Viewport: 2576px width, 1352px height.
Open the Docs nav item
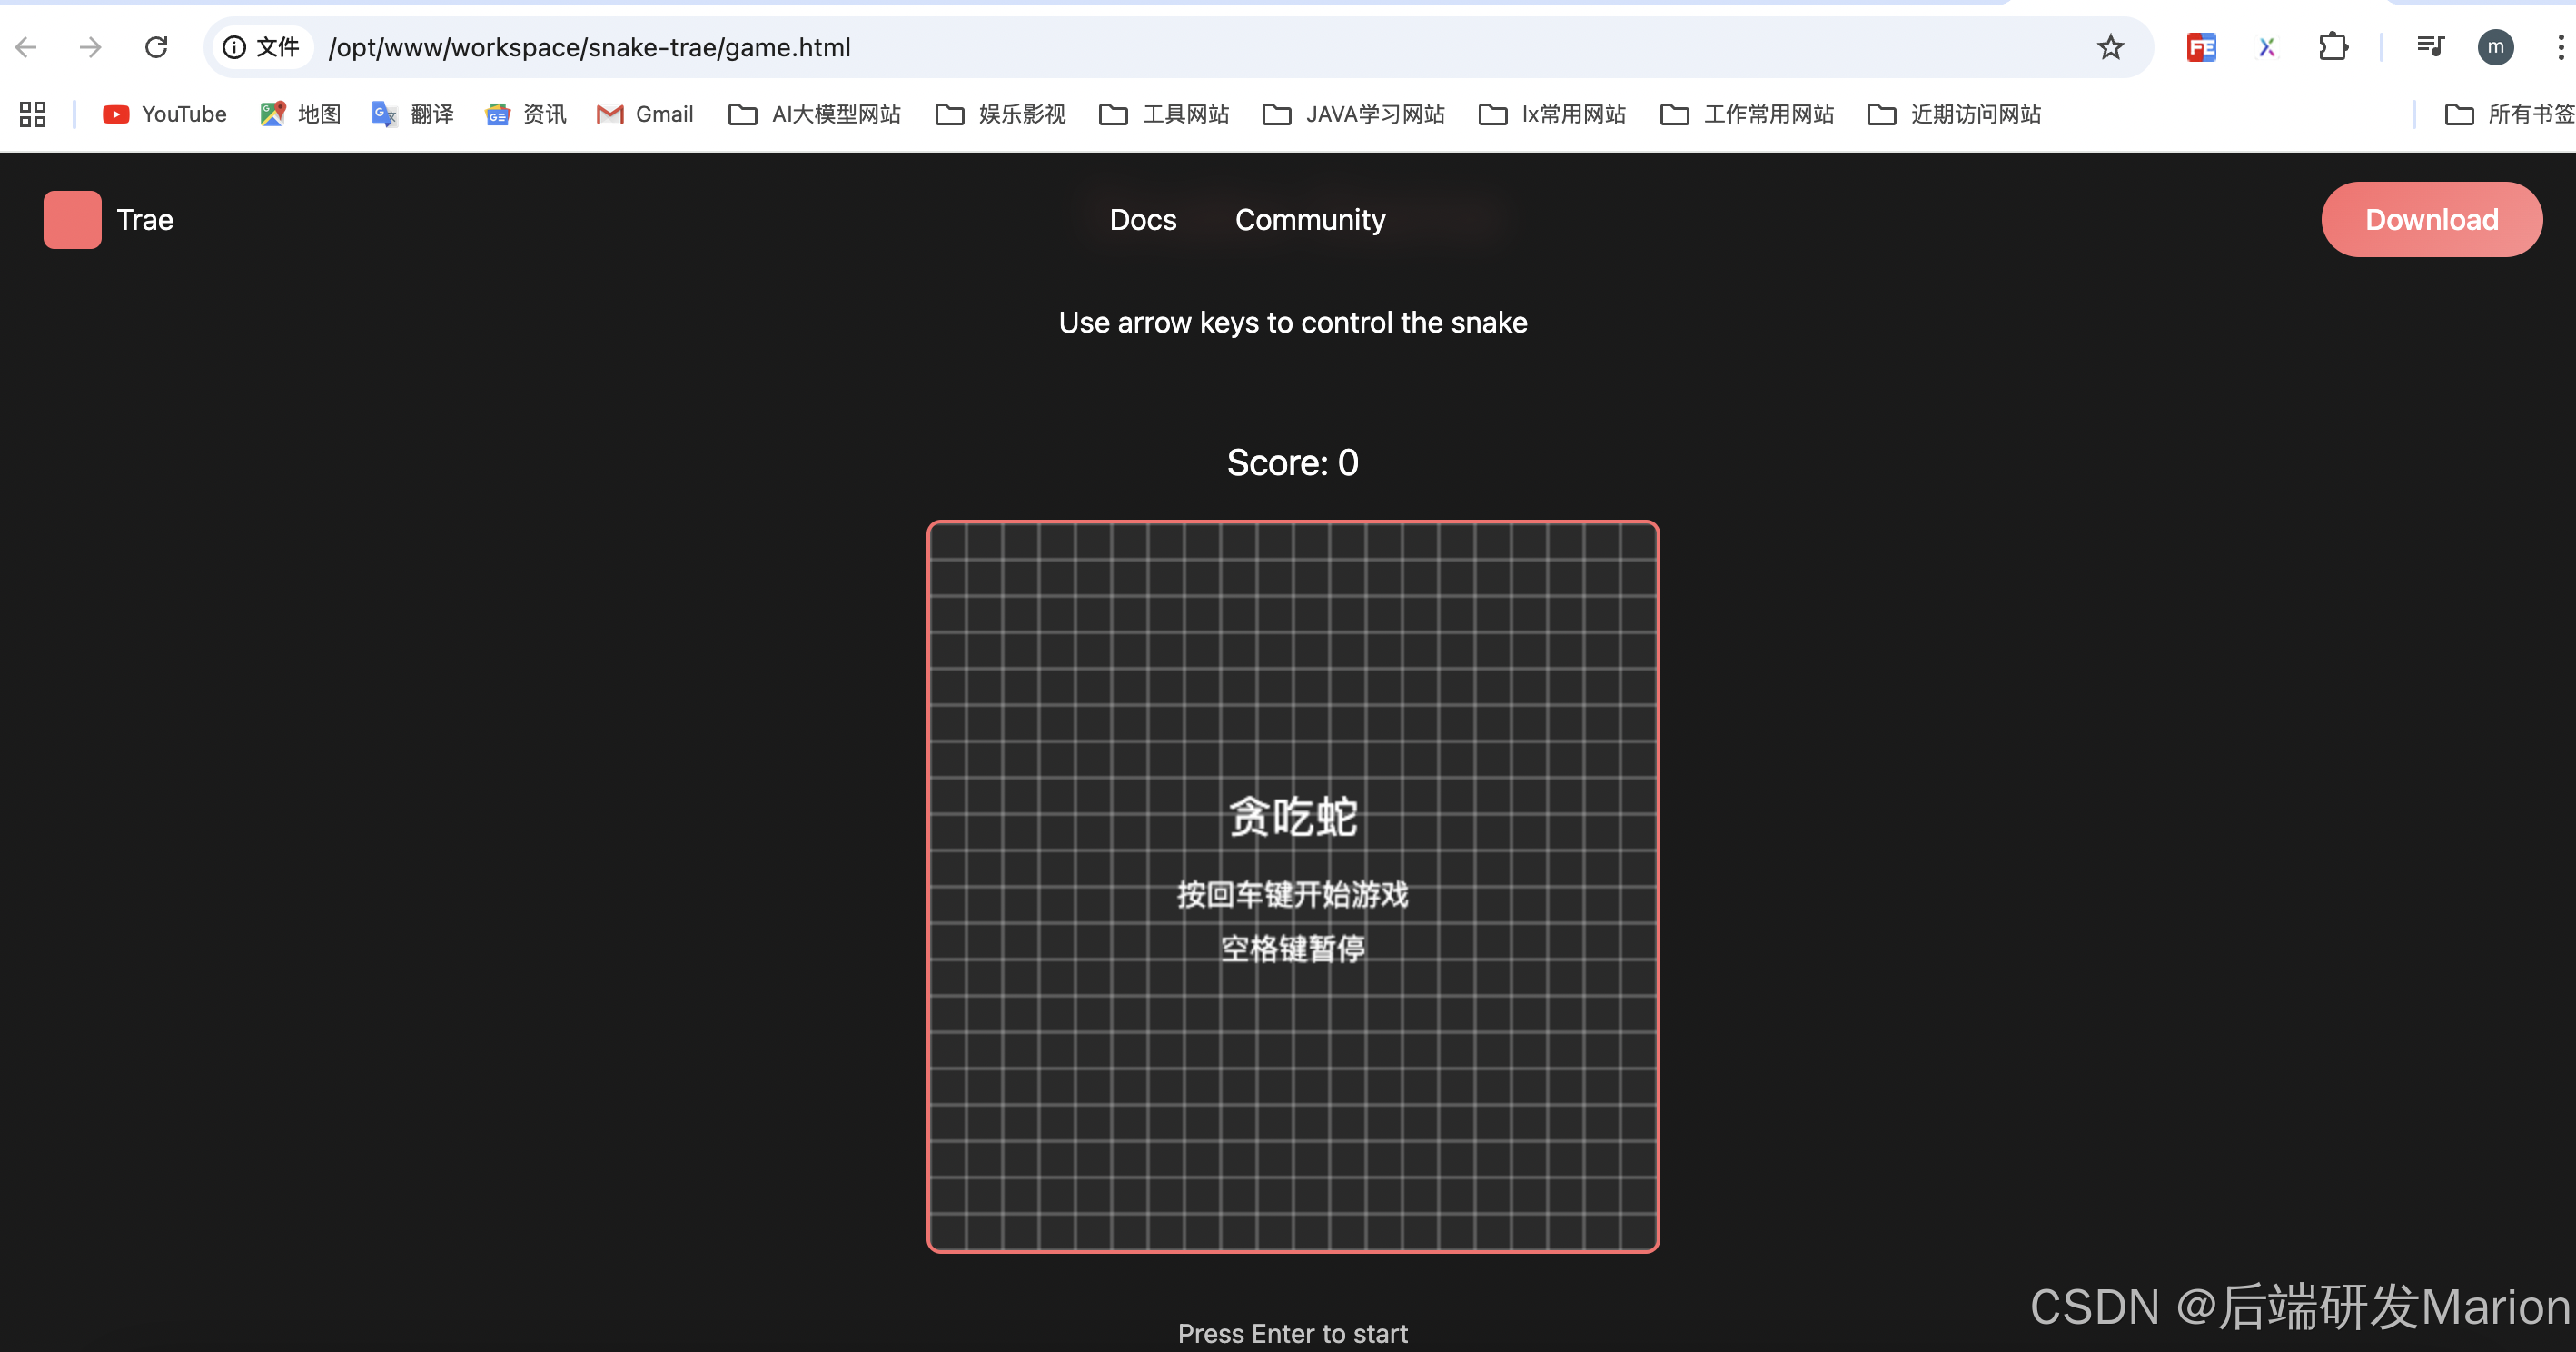pyautogui.click(x=1143, y=219)
